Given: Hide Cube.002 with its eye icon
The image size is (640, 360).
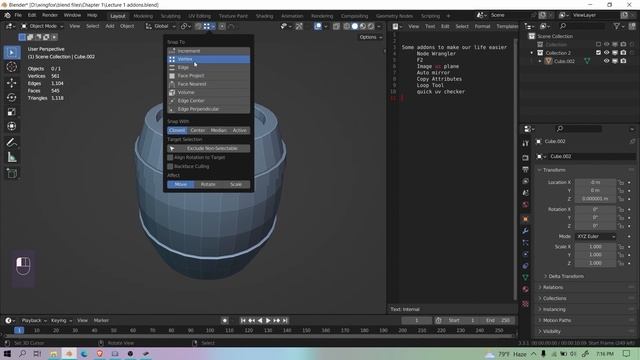Looking at the screenshot, I should click(607, 61).
